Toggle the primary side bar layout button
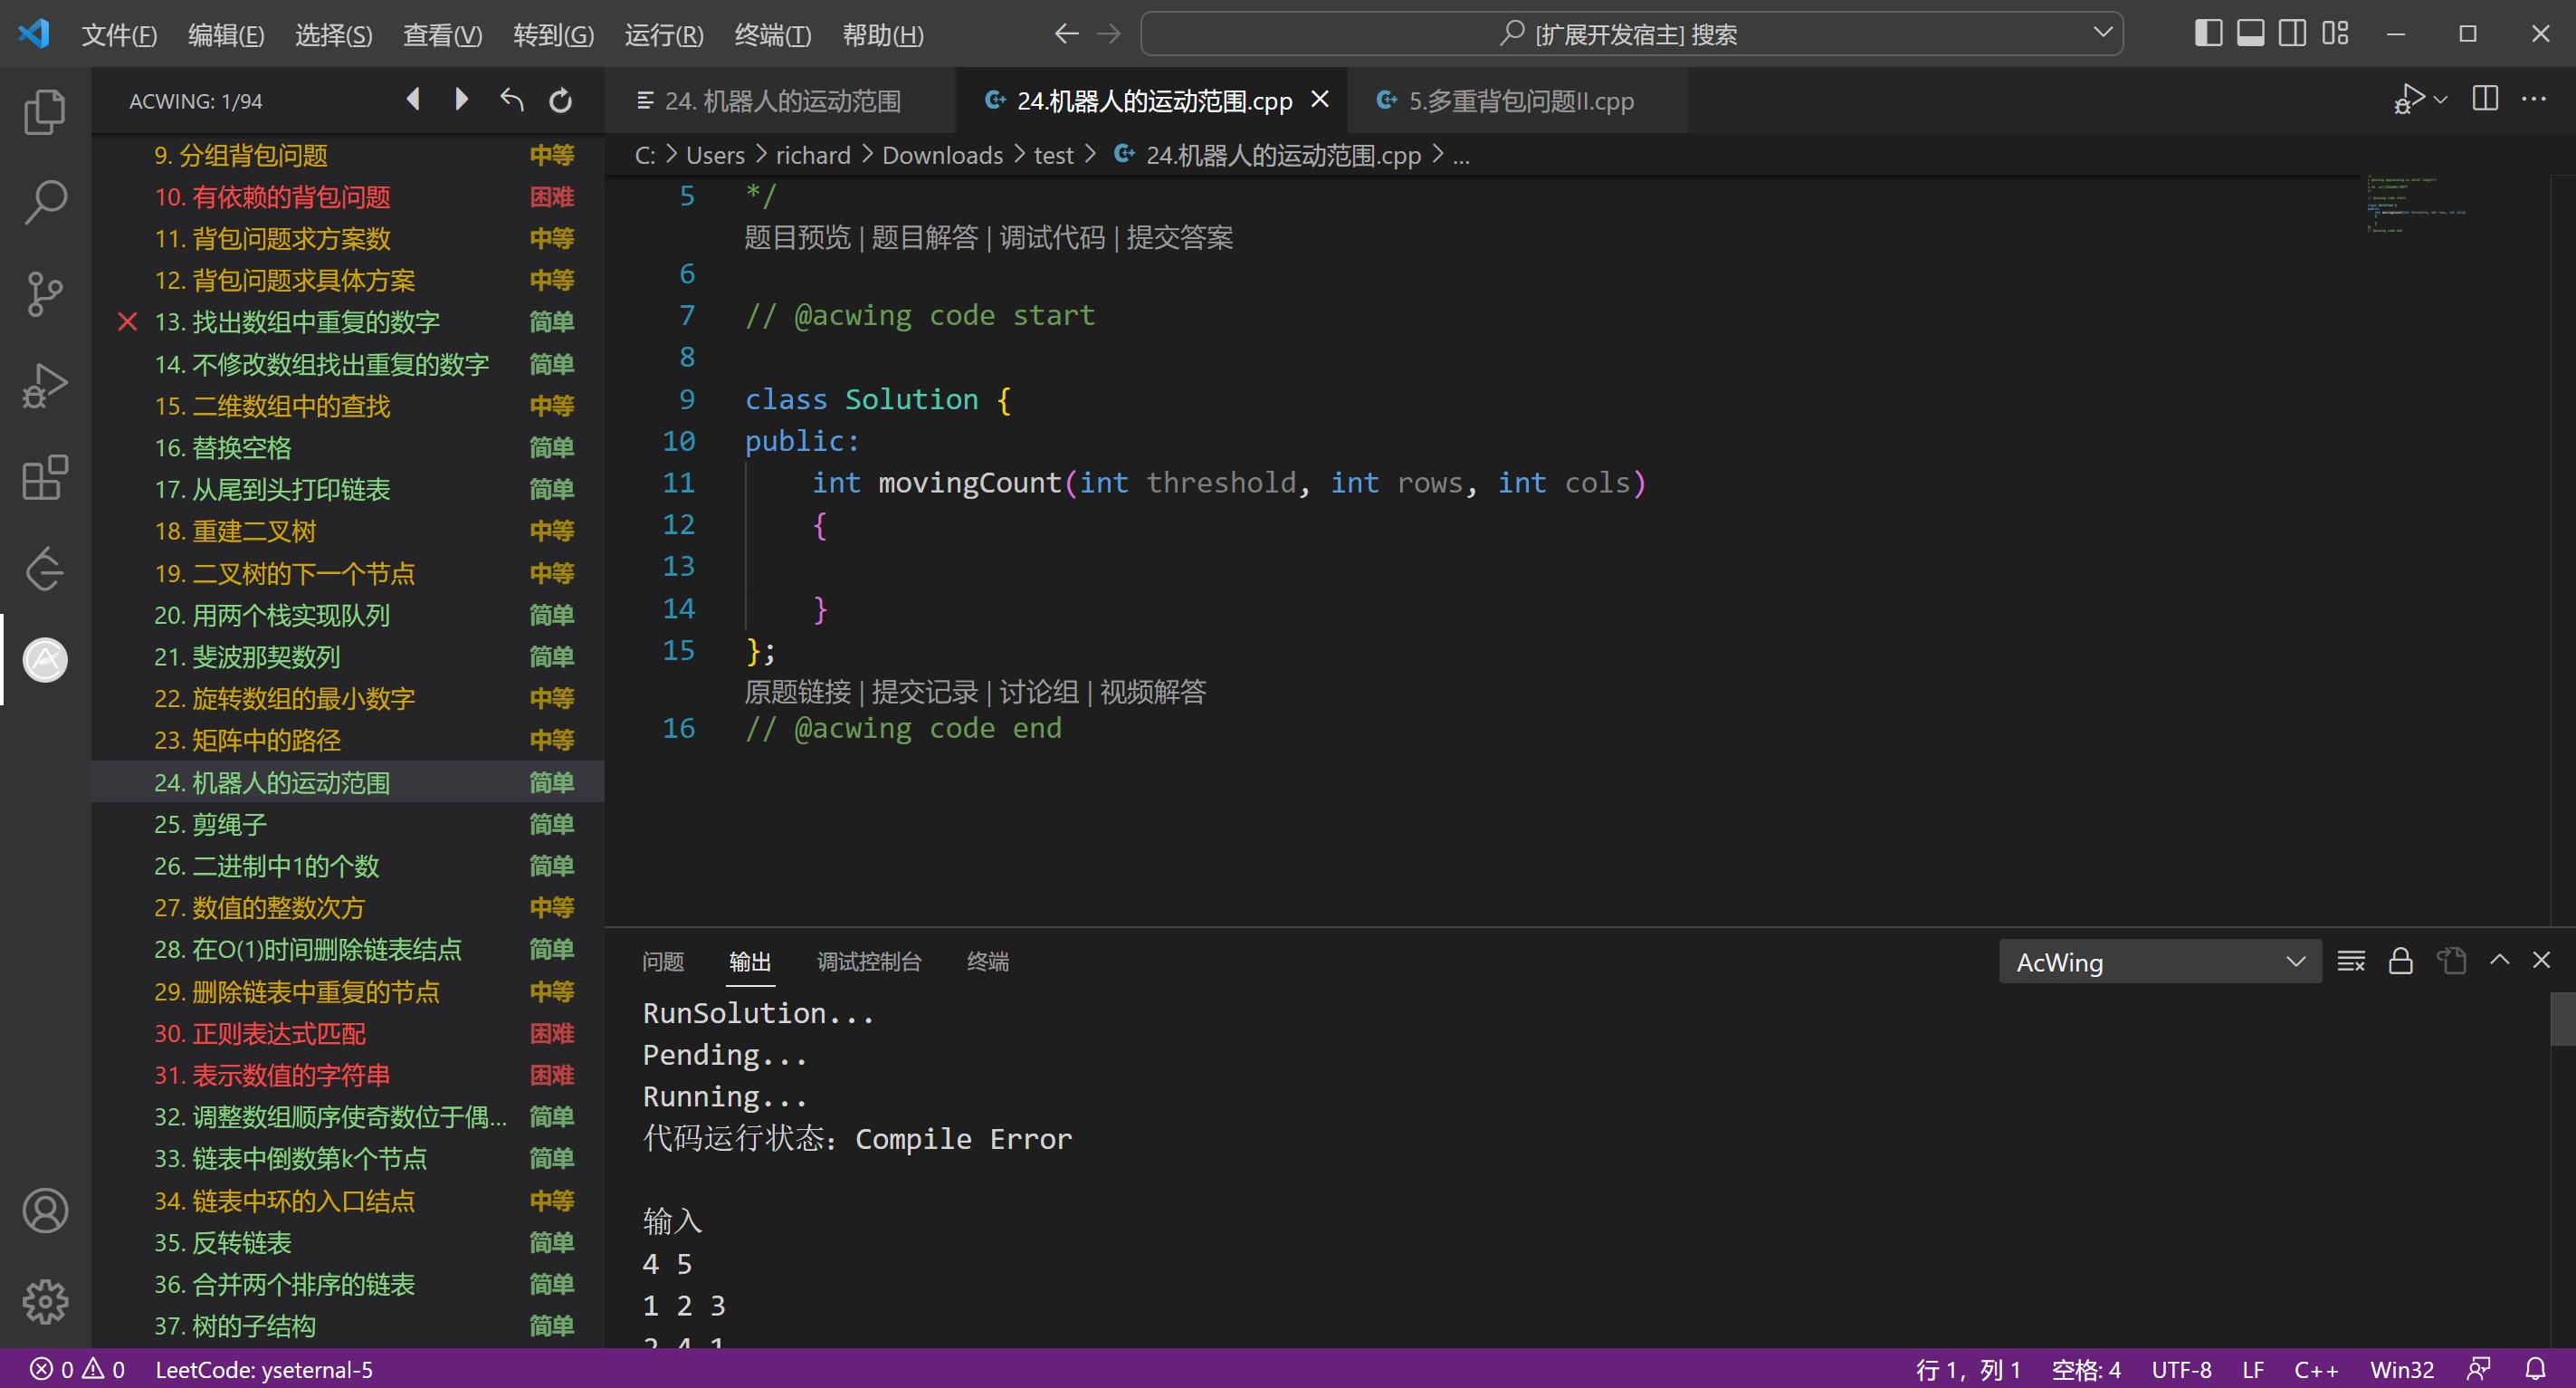This screenshot has width=2576, height=1388. (x=2208, y=34)
